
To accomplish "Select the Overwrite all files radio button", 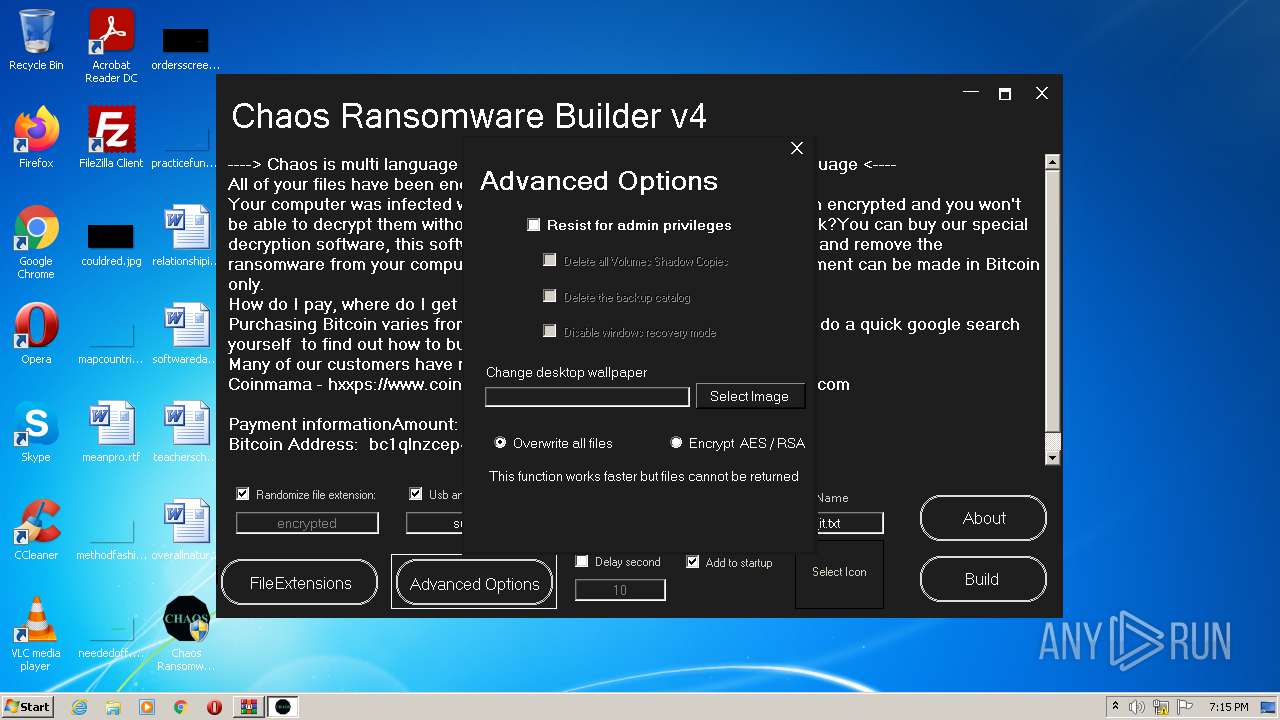I will tap(501, 443).
